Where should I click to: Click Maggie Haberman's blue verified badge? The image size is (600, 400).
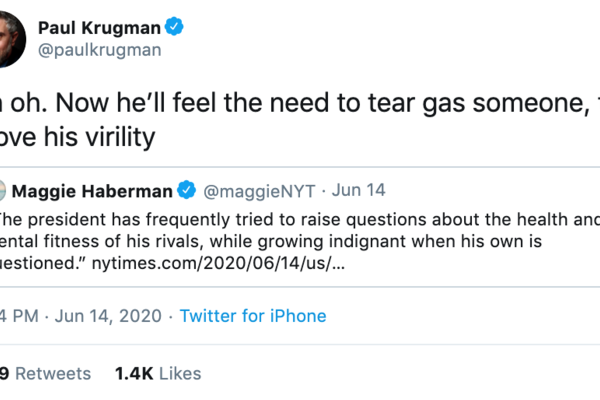[x=186, y=189]
